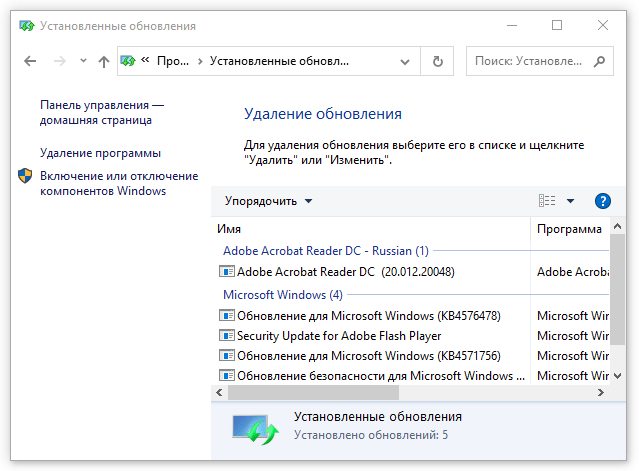Select 'Установленные обновл...' breadcrumb
The image size is (639, 471).
279,61
